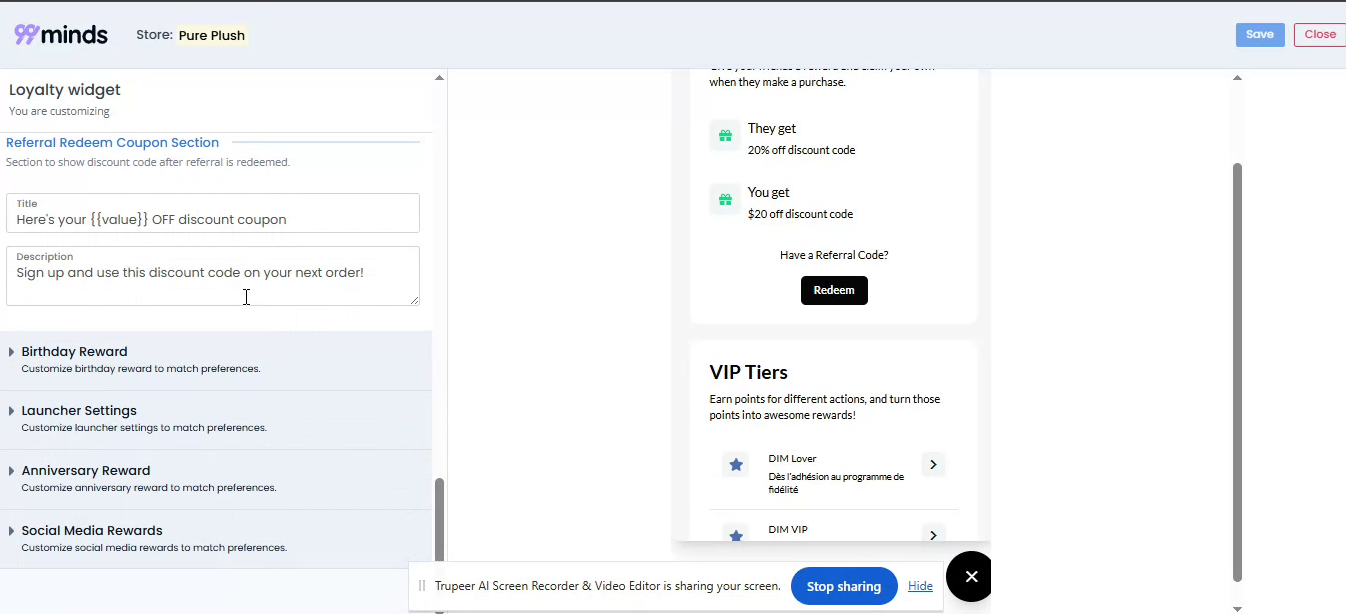
Task: Expand the Birthday Reward section
Action: point(216,360)
